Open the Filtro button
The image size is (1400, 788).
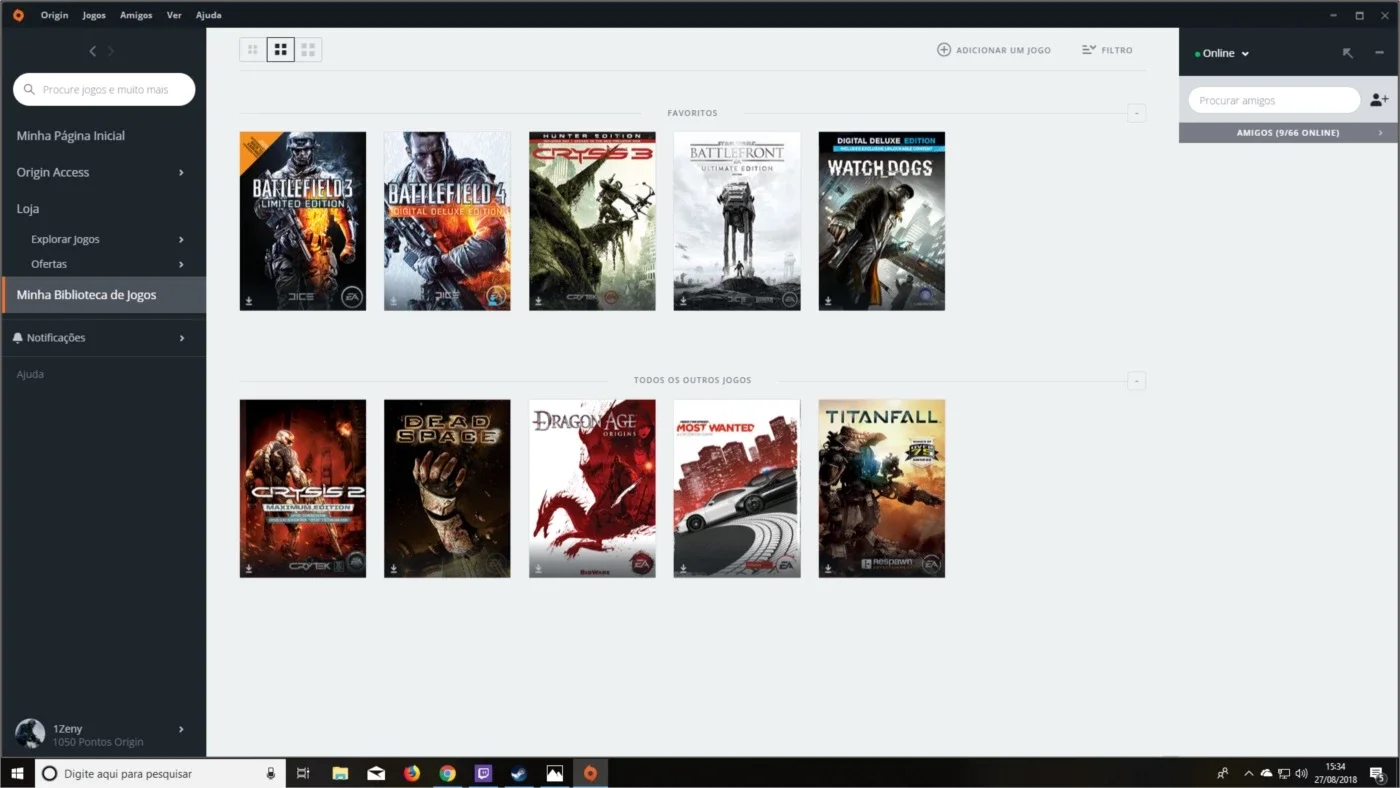click(1107, 50)
